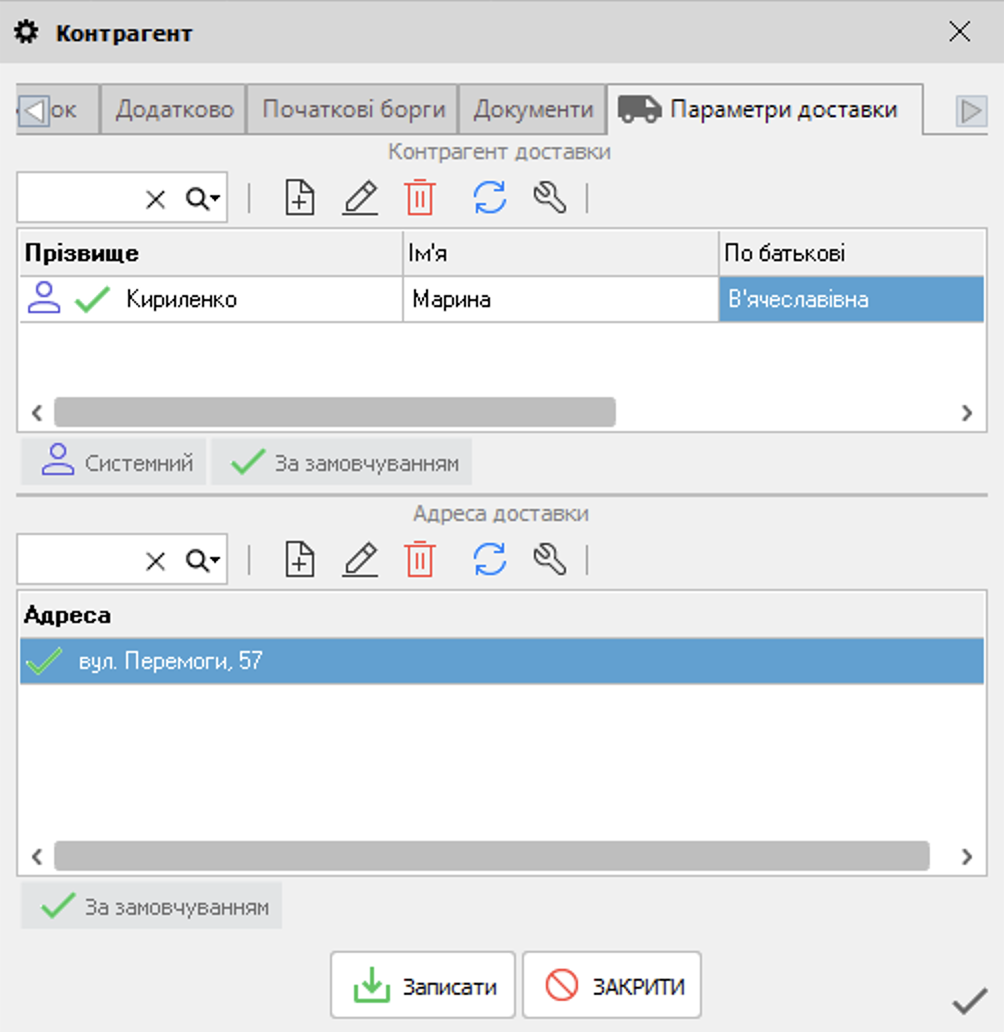Close the Контрагент window
The width and height of the screenshot is (1004, 1032).
pyautogui.click(x=960, y=32)
